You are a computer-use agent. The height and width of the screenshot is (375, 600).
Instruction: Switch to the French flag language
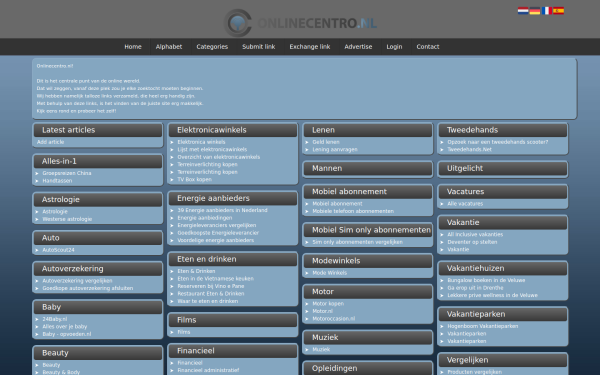click(546, 11)
